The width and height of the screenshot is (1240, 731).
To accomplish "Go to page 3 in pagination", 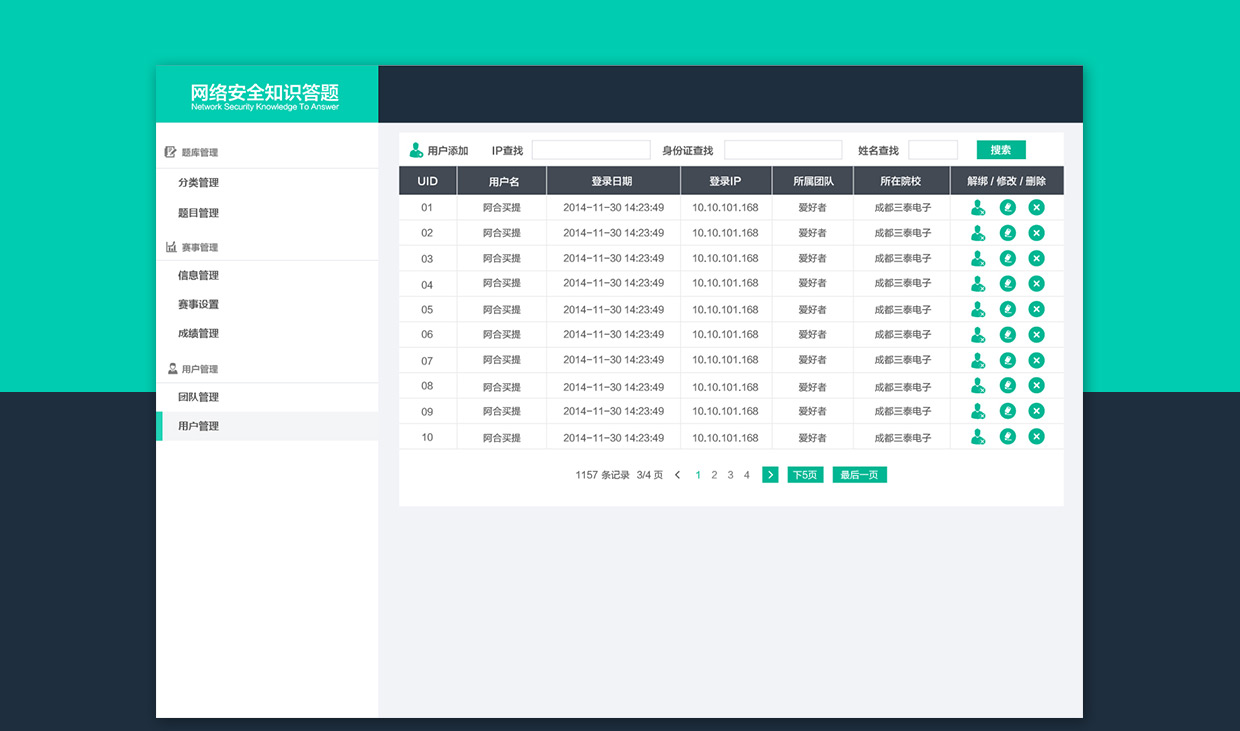I will point(730,475).
